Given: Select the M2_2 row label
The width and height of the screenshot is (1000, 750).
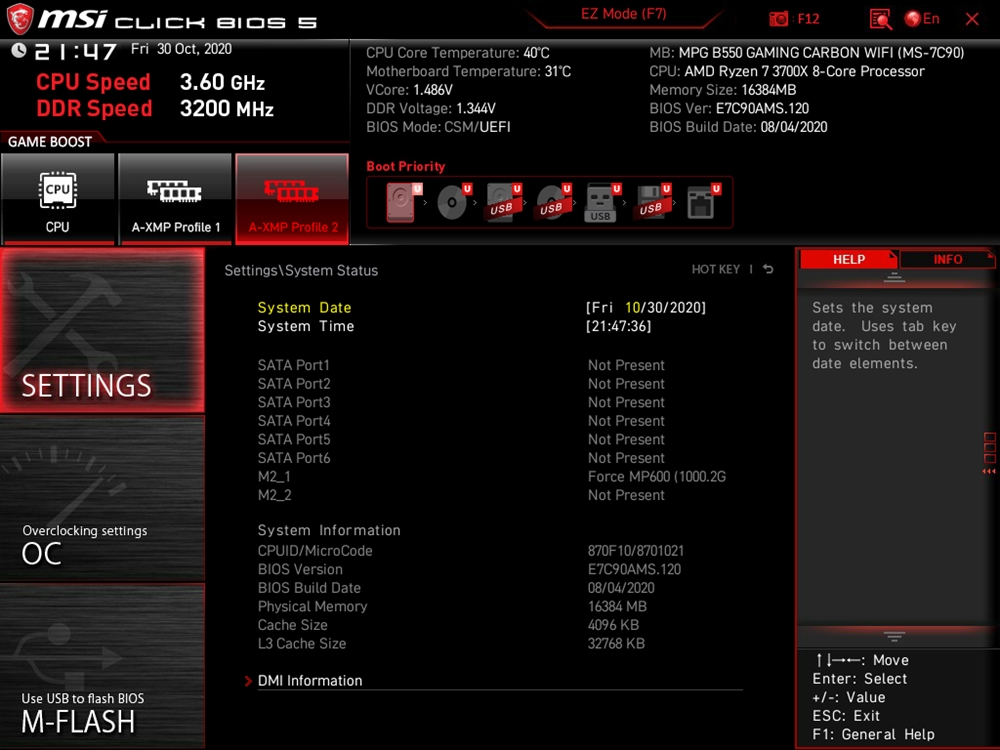Looking at the screenshot, I should [x=274, y=495].
